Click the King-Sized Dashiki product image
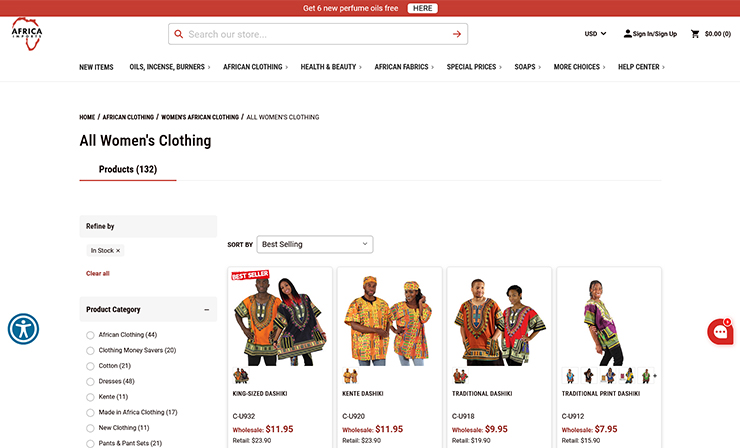The height and width of the screenshot is (448, 740). (x=279, y=319)
